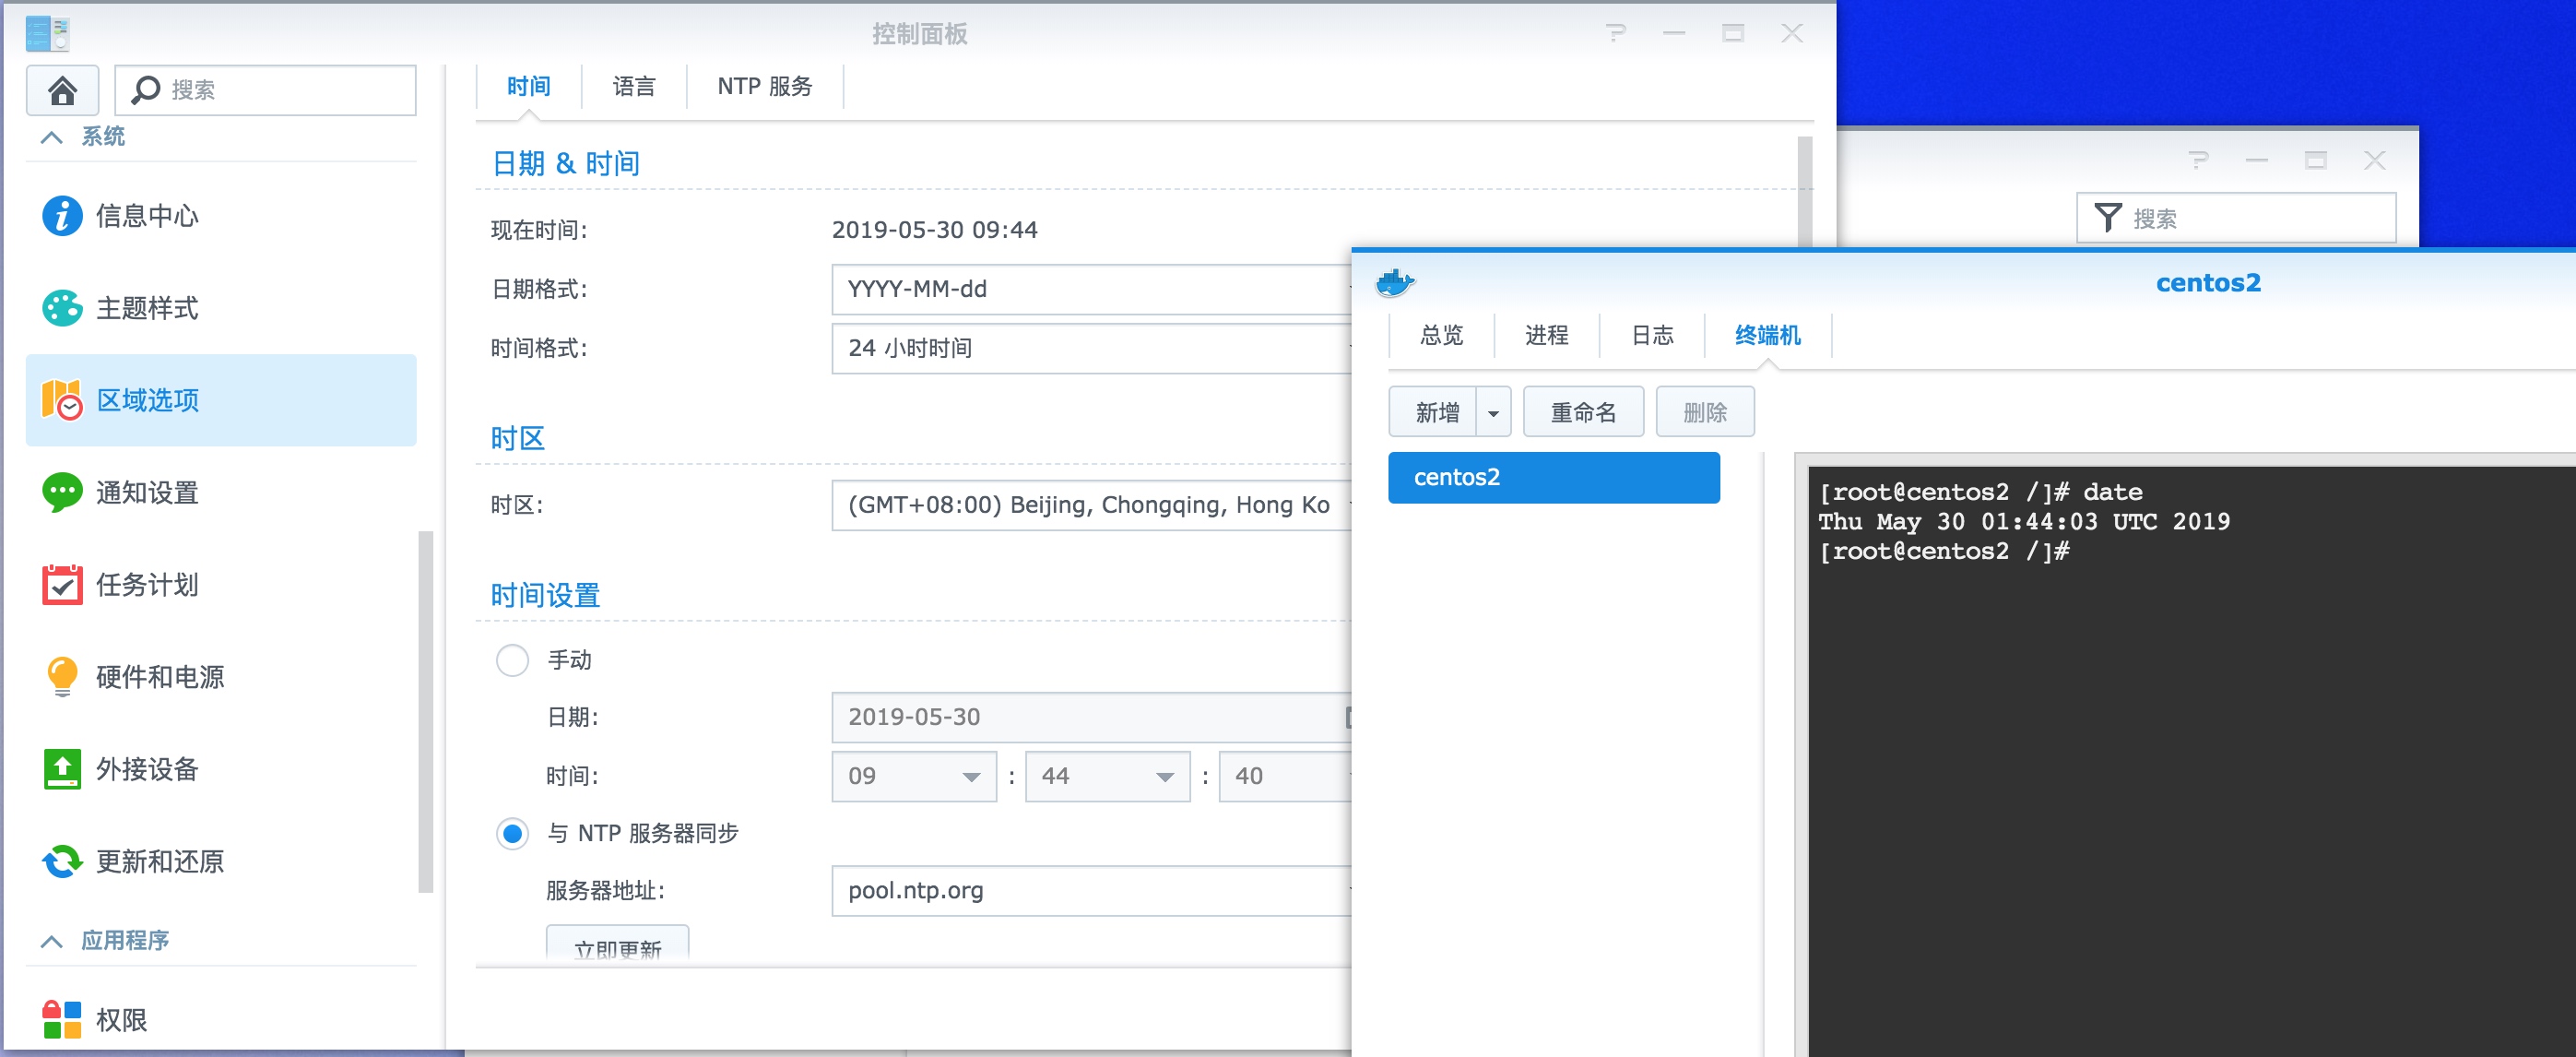This screenshot has width=2576, height=1057.
Task: Open 外接设备 sidebar item text
Action: tap(147, 769)
